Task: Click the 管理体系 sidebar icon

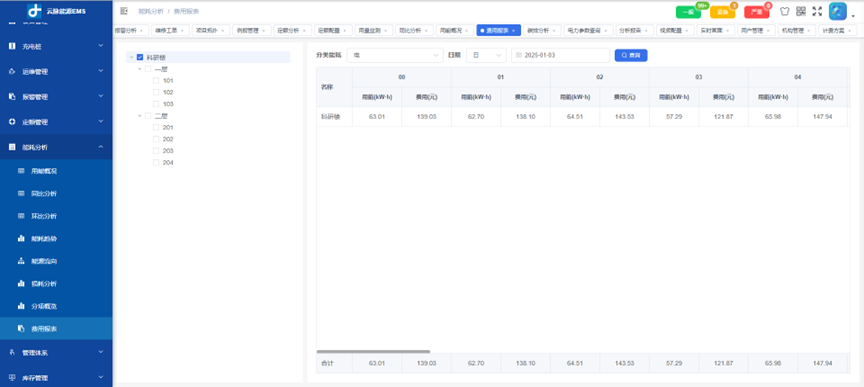Action: pyautogui.click(x=12, y=352)
